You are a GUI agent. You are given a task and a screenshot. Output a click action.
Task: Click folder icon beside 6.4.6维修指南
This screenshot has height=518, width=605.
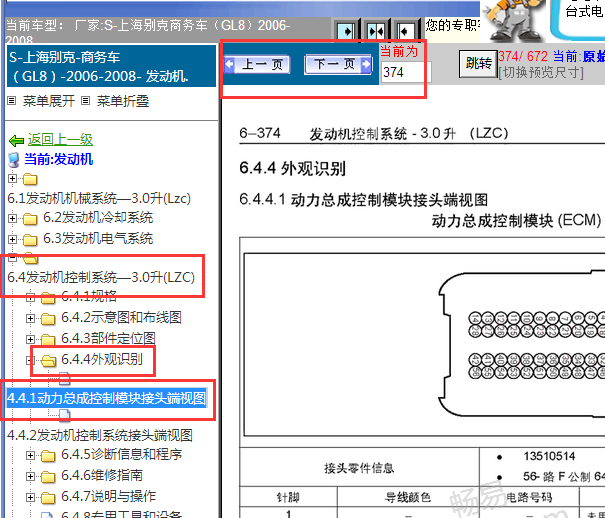click(x=48, y=476)
